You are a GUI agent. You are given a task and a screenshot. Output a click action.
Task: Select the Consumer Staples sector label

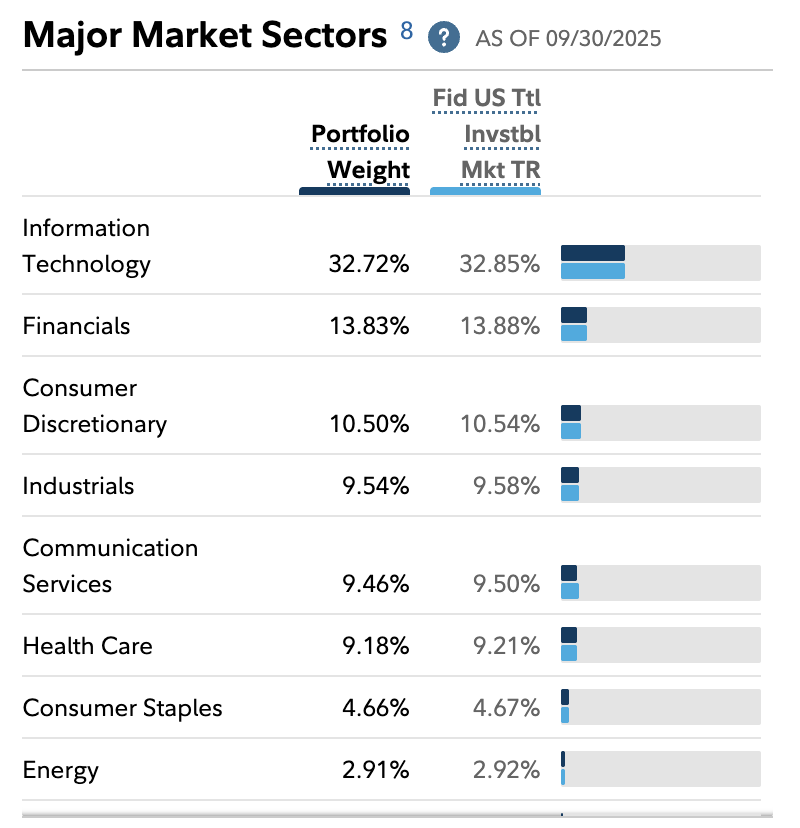[122, 708]
